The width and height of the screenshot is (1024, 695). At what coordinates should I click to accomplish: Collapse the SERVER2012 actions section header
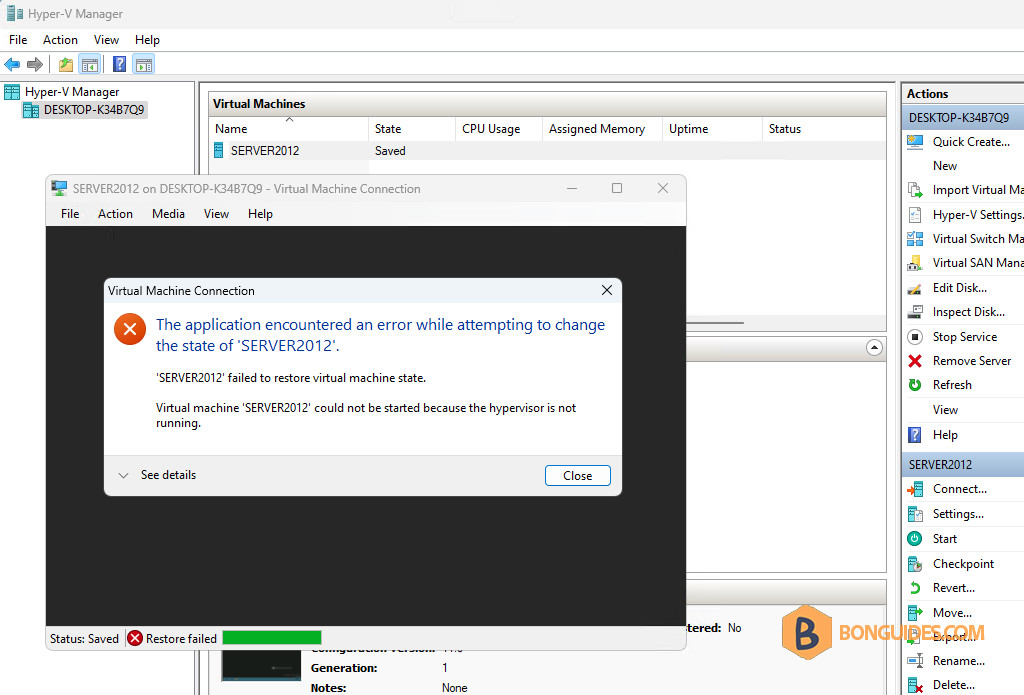pos(963,465)
